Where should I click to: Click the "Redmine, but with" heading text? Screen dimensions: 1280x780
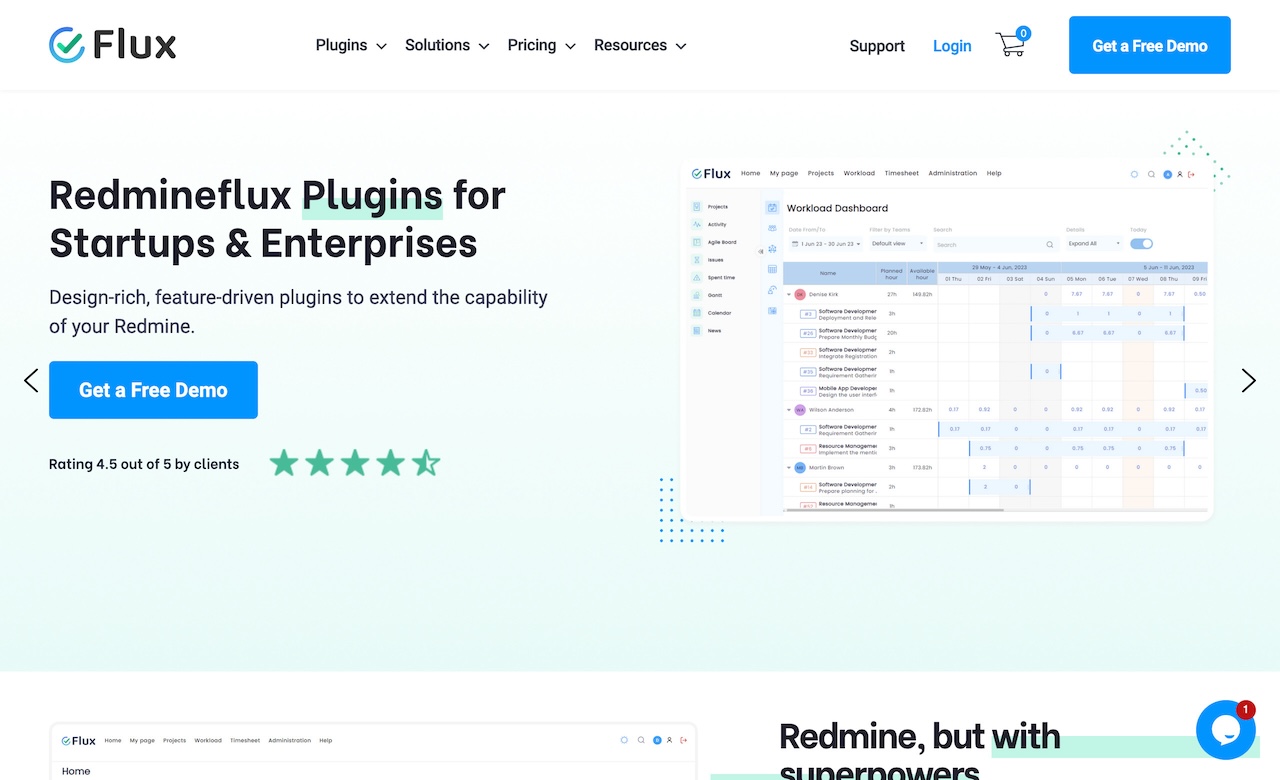919,737
